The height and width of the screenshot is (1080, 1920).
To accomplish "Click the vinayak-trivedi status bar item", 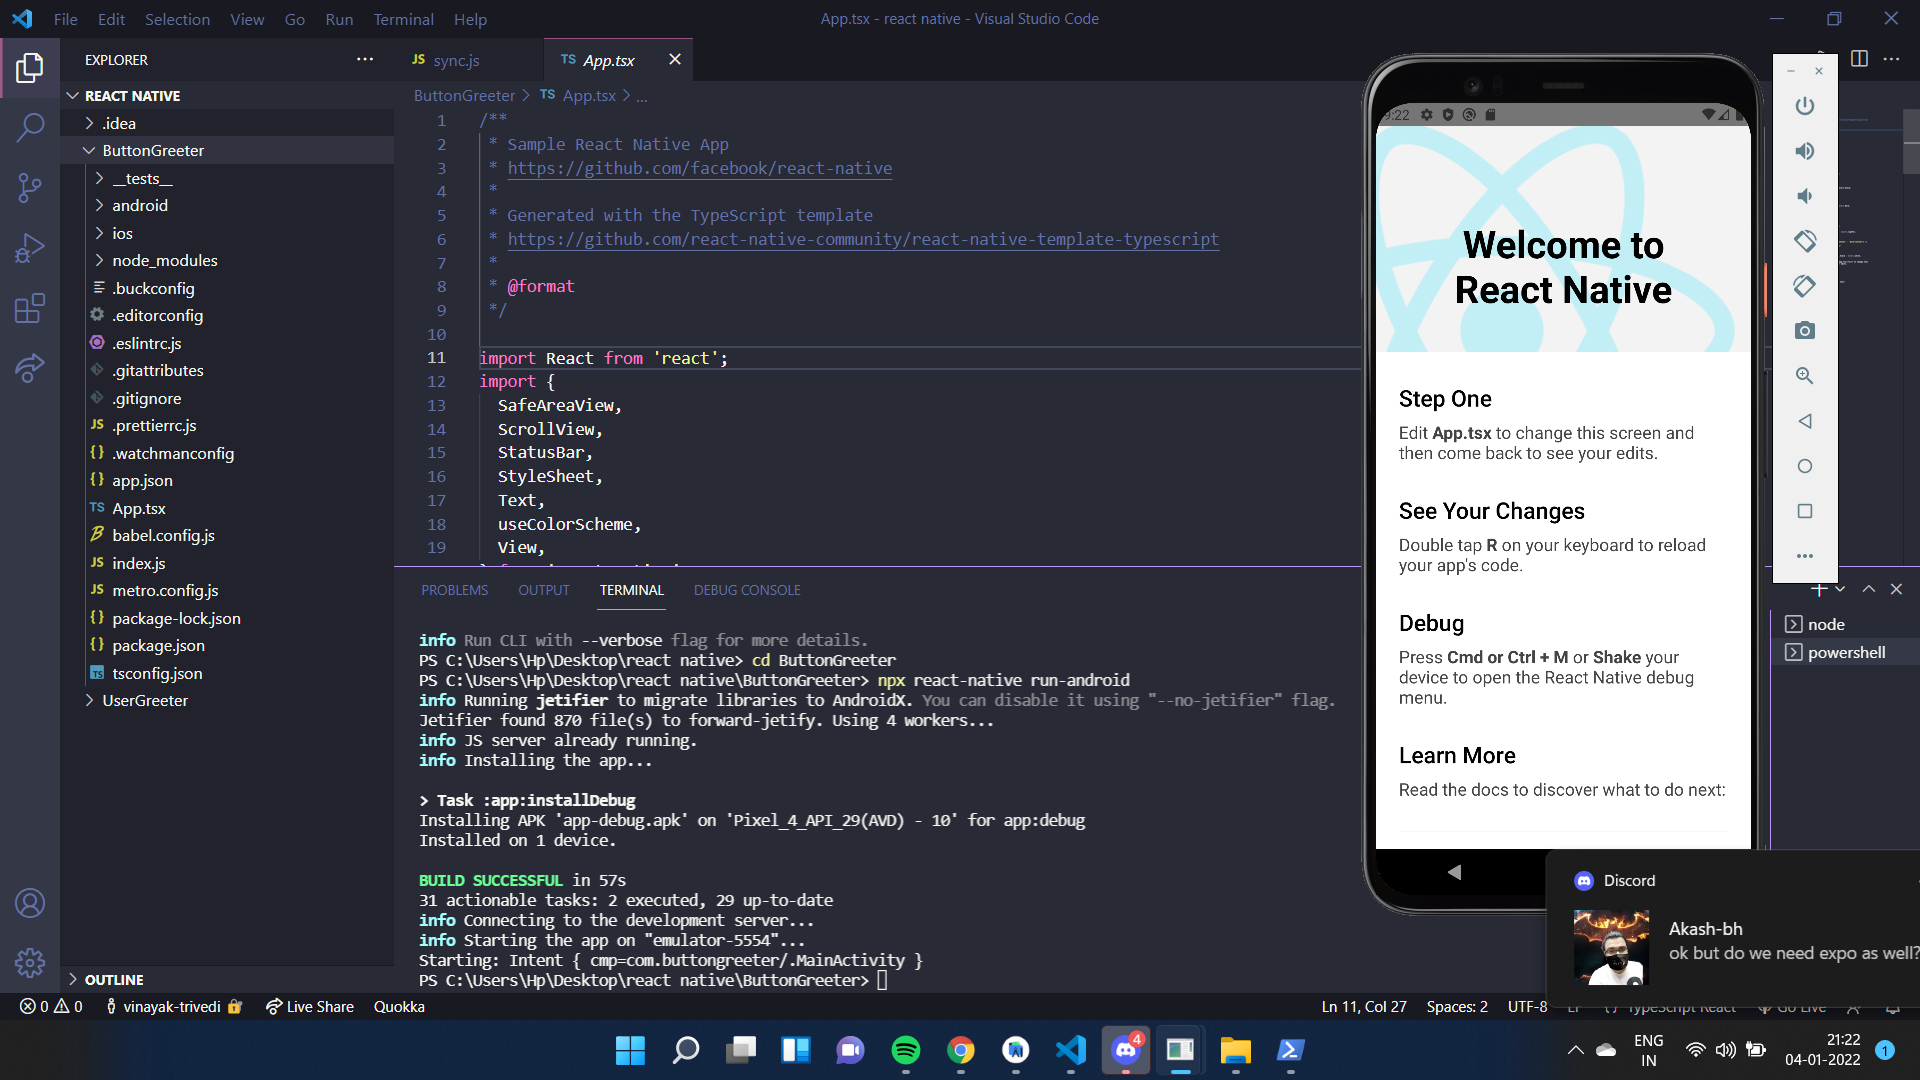I will [173, 1007].
